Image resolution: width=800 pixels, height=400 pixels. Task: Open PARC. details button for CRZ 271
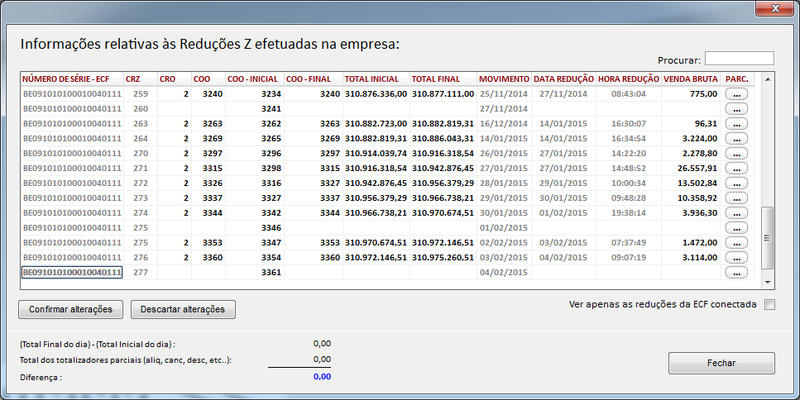point(736,168)
